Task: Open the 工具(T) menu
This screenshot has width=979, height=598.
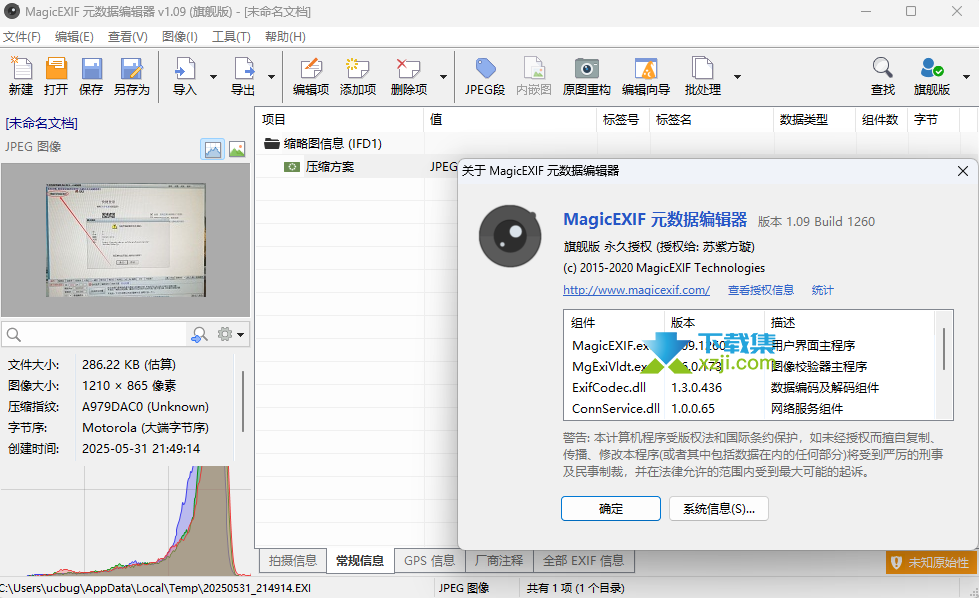Action: (231, 37)
